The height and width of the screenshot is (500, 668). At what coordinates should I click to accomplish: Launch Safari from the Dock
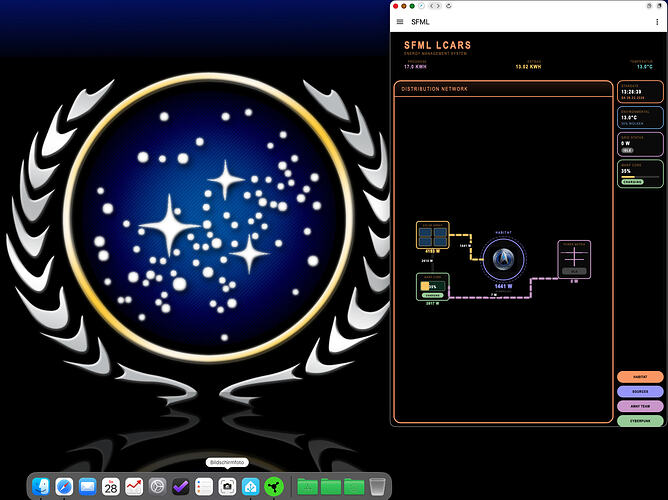click(64, 486)
